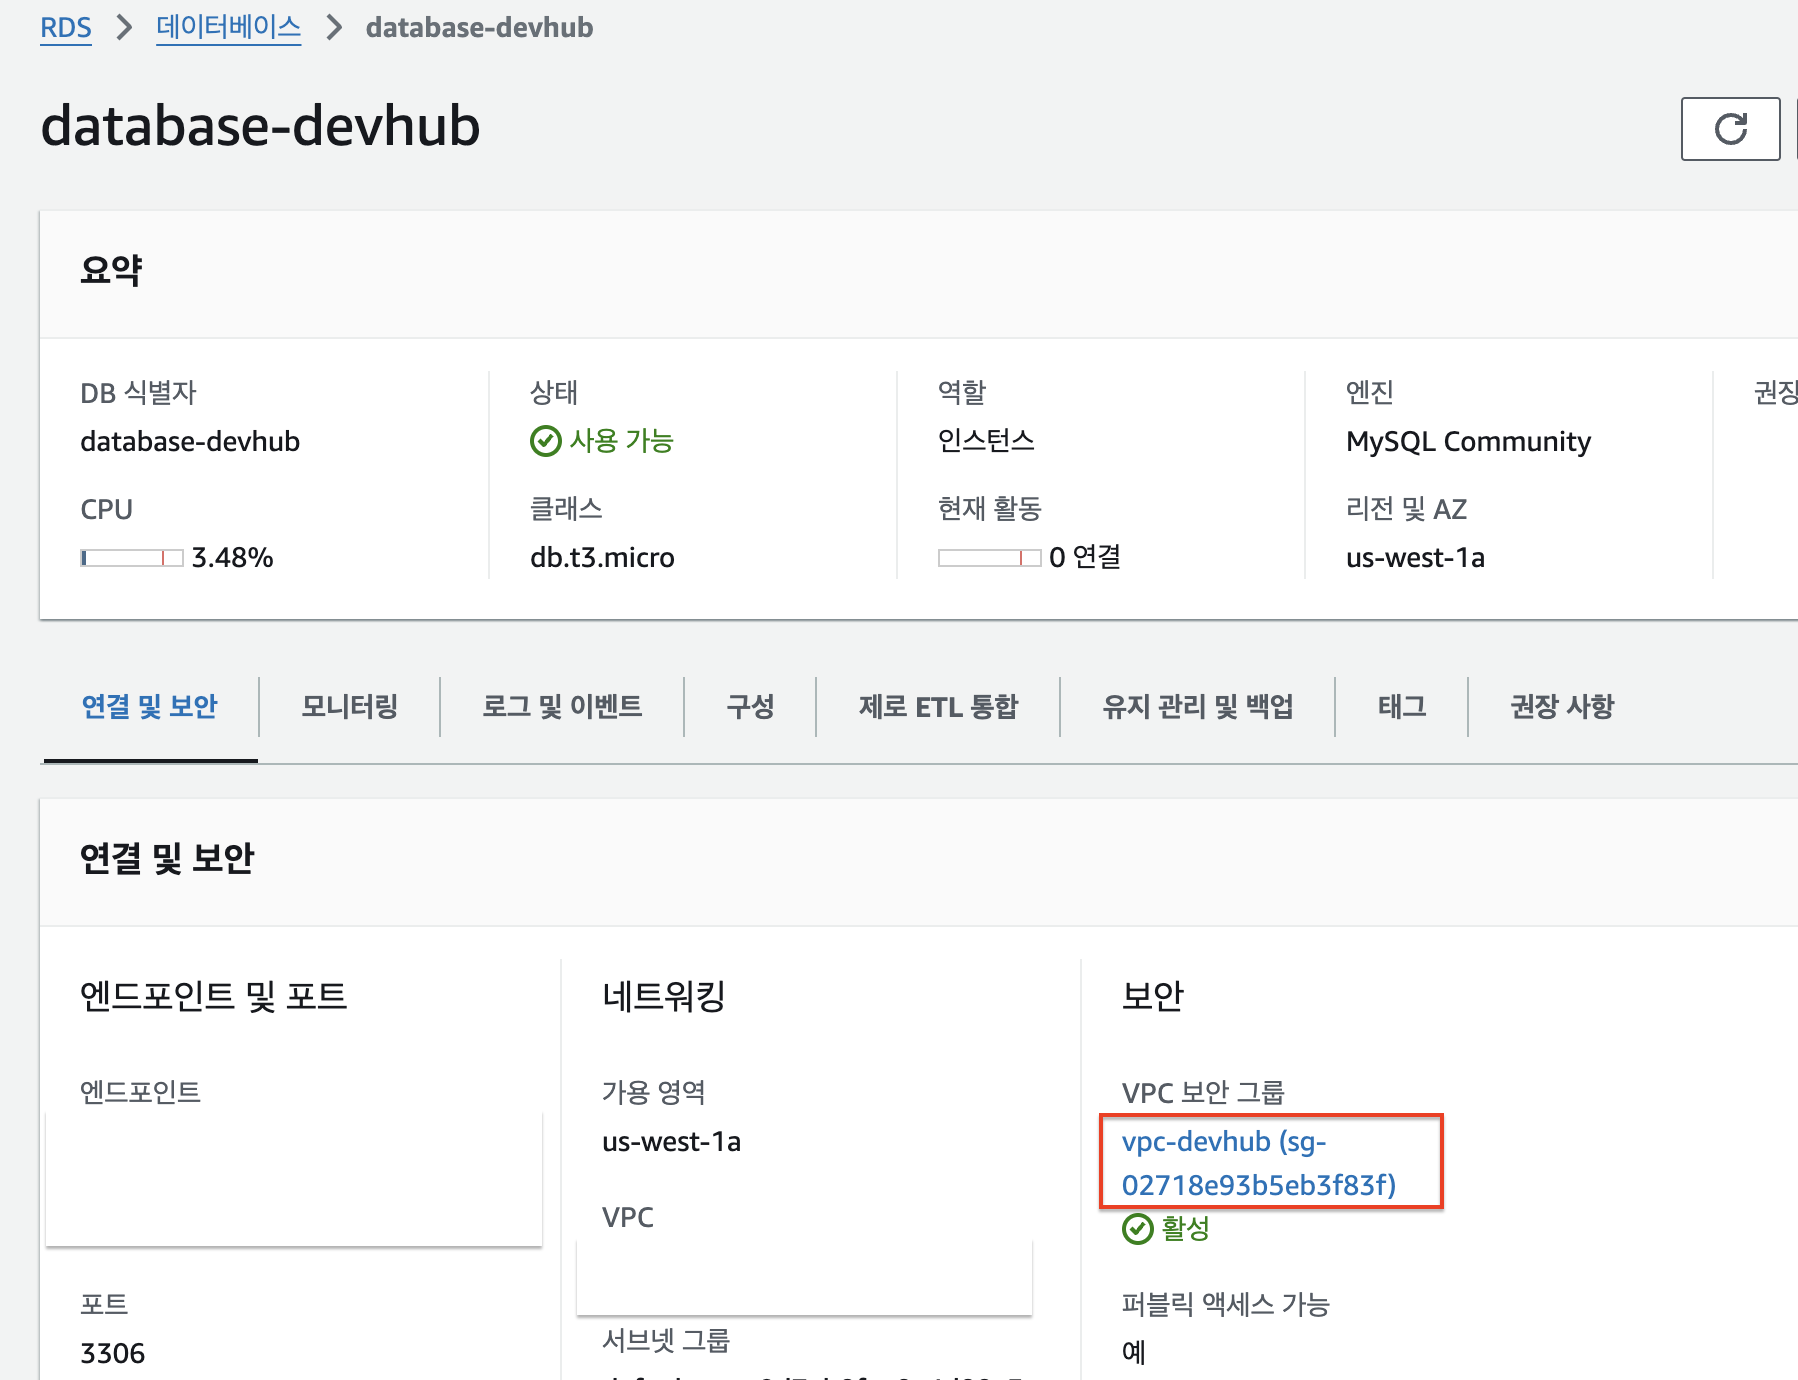Click the MySQL Community engine value
Screen dimensions: 1798x1380
1468,441
